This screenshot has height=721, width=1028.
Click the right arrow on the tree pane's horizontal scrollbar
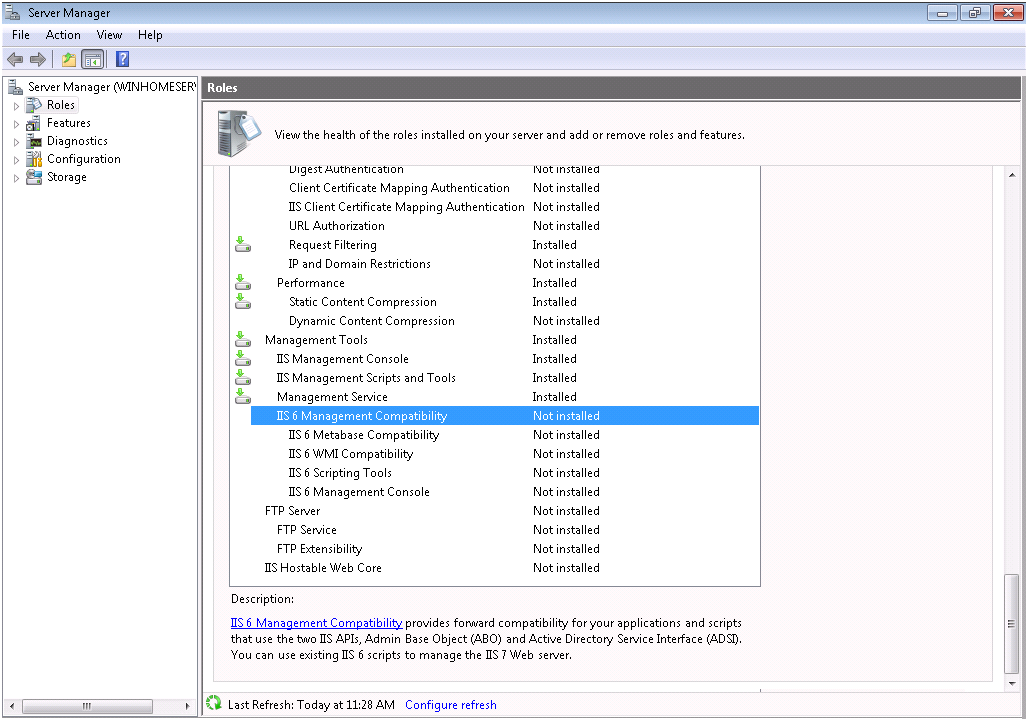coord(189,706)
